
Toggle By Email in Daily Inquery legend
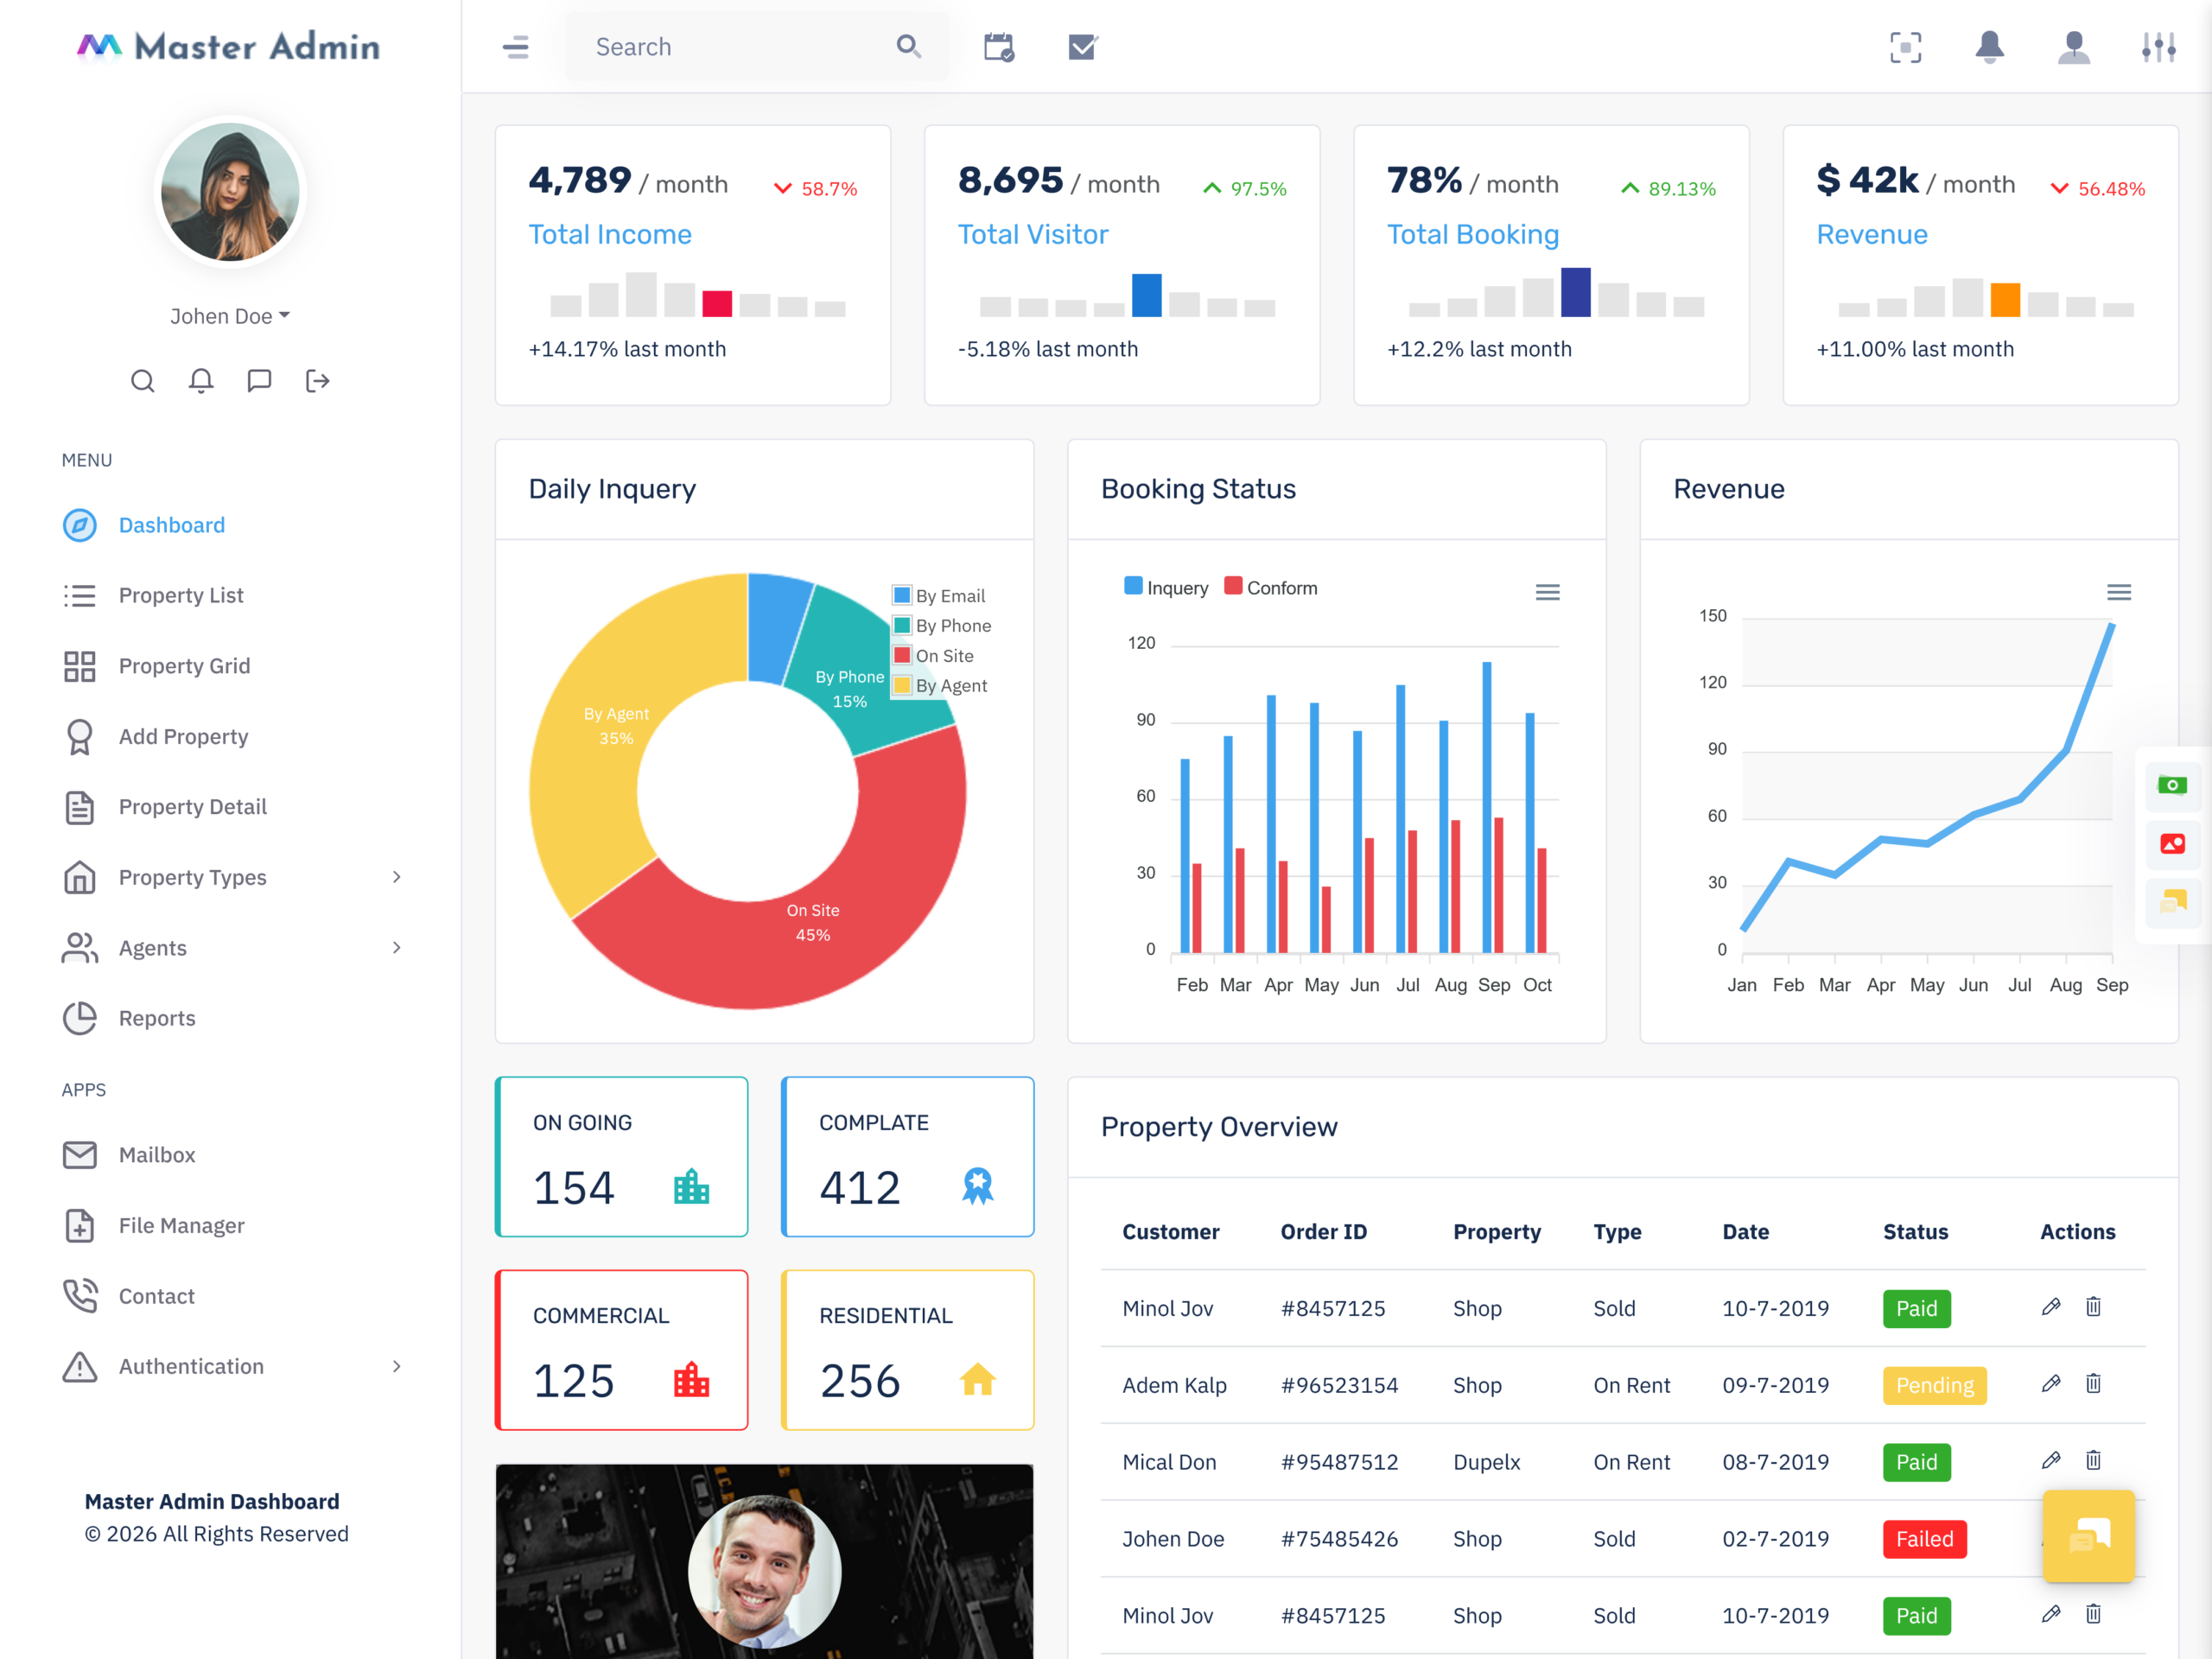tap(938, 596)
